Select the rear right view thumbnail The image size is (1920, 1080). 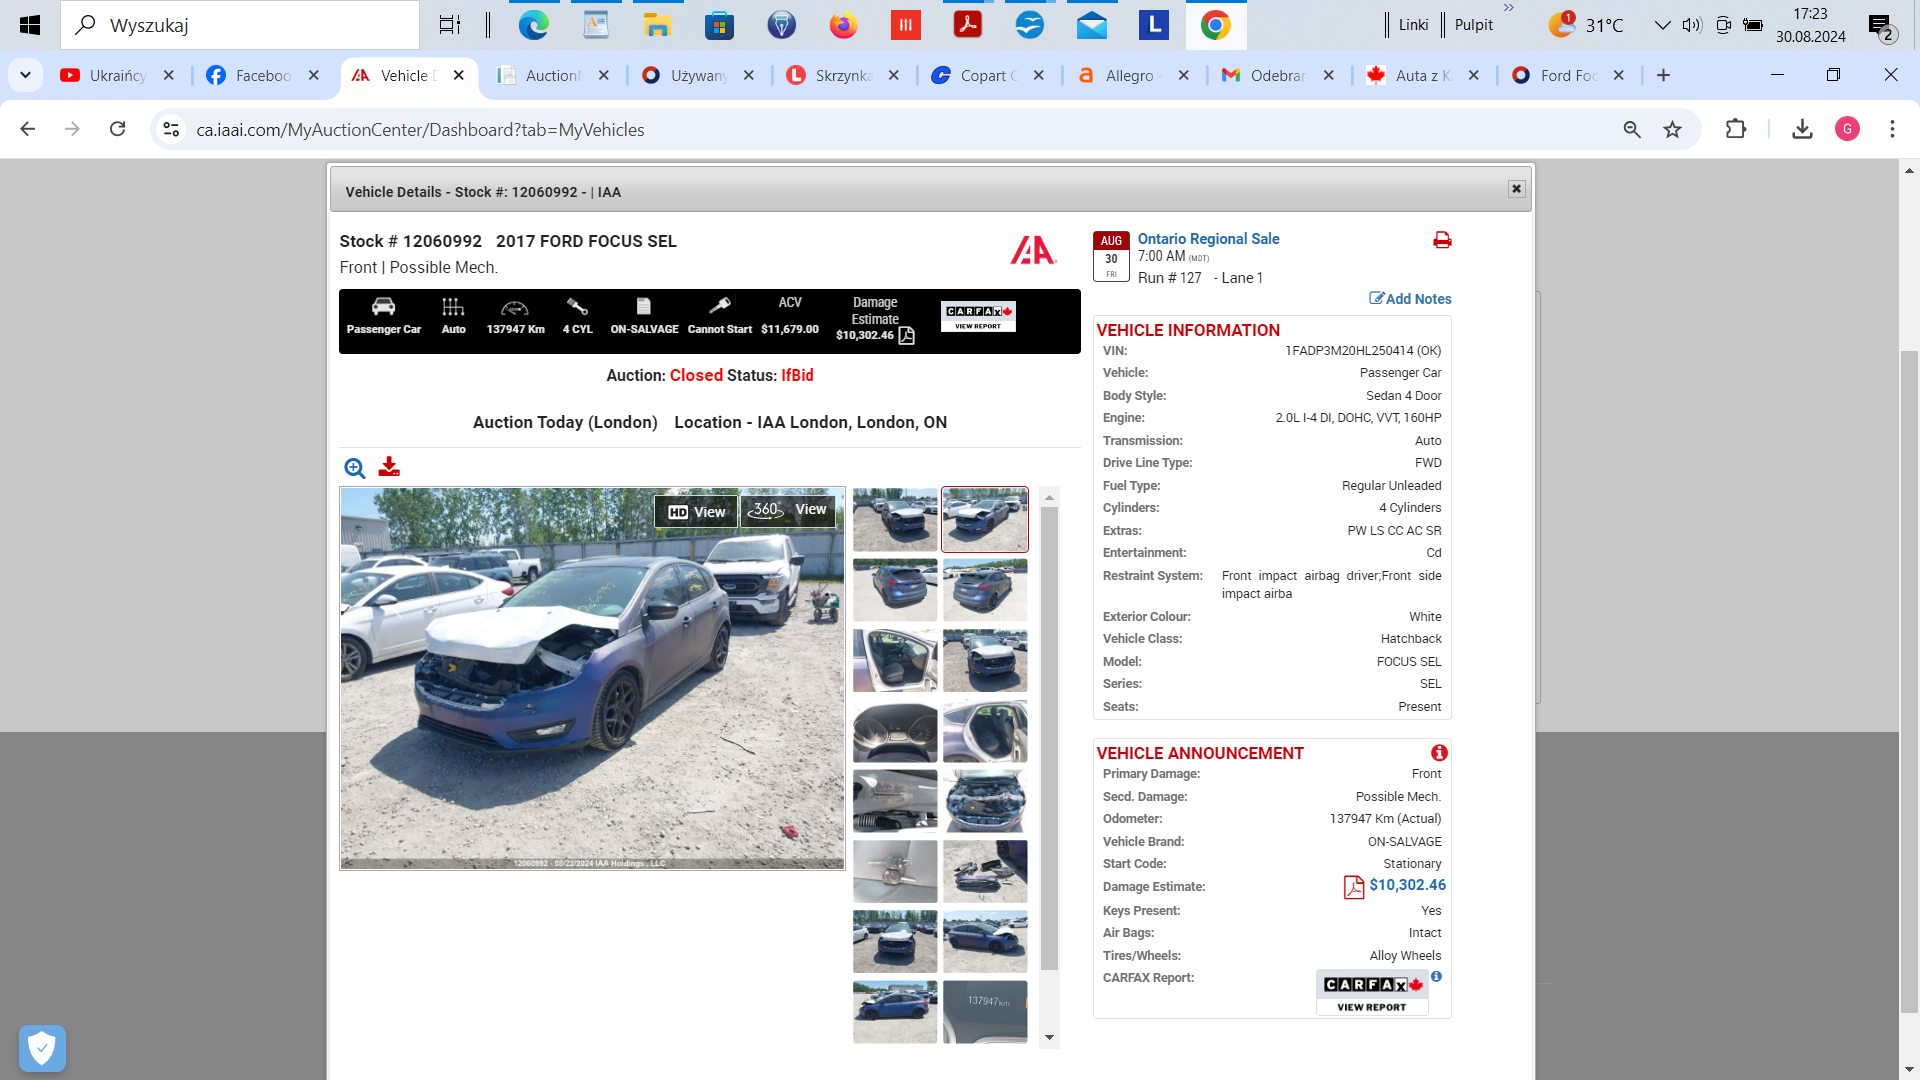[x=985, y=590]
